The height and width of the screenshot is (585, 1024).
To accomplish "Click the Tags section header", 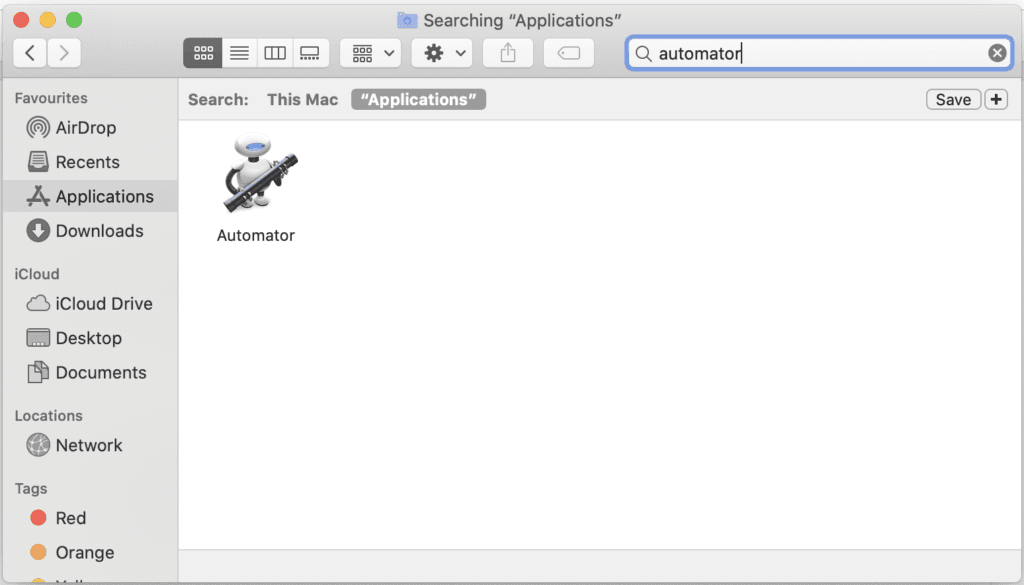I will point(31,488).
